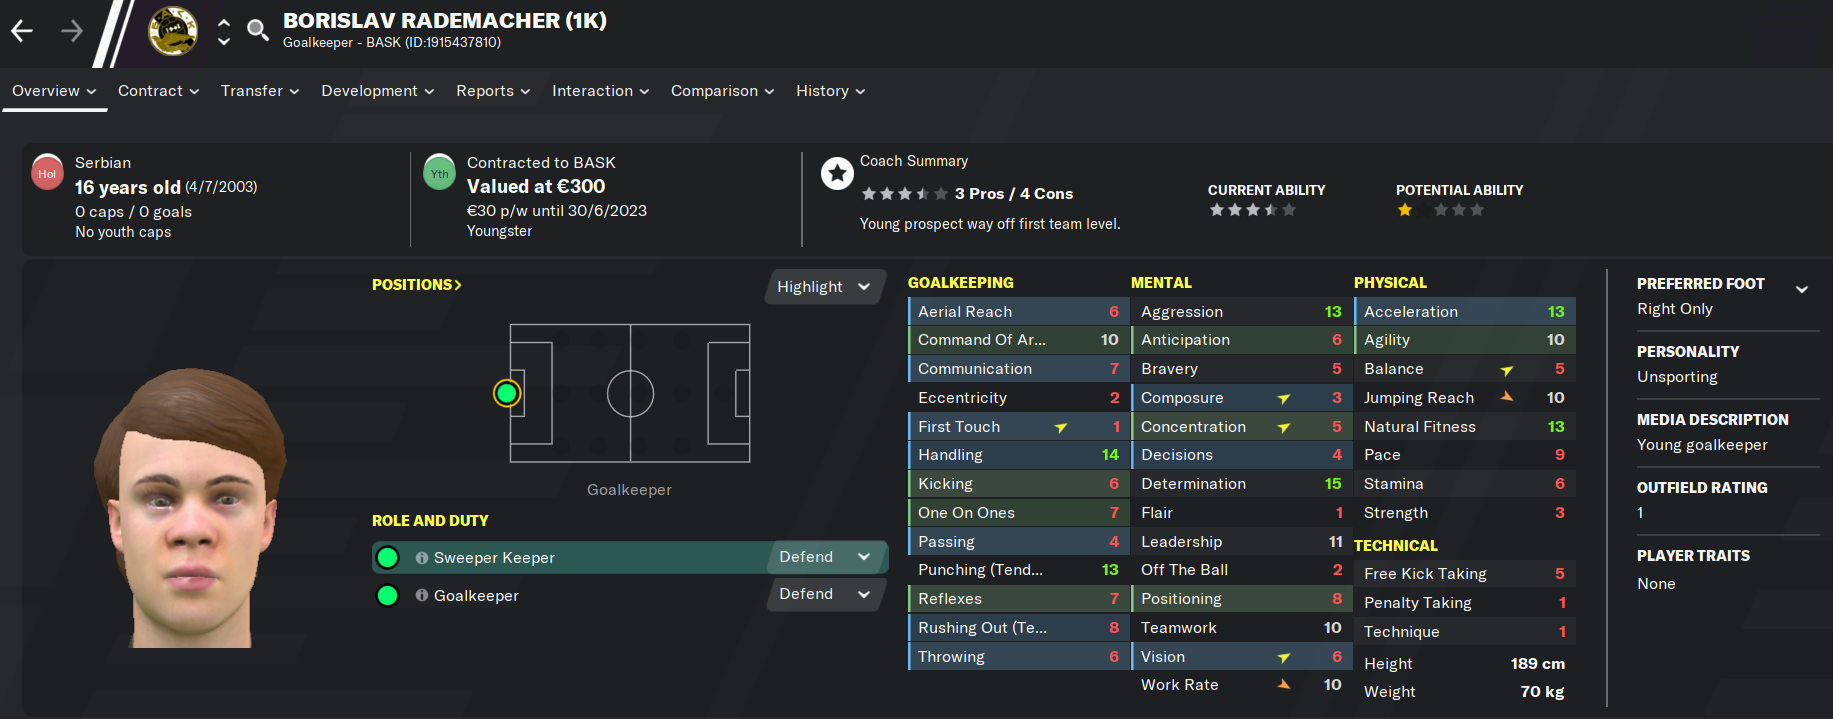The height and width of the screenshot is (719, 1833).
Task: Click the 3 Pros / 4 Cons text
Action: (1014, 194)
